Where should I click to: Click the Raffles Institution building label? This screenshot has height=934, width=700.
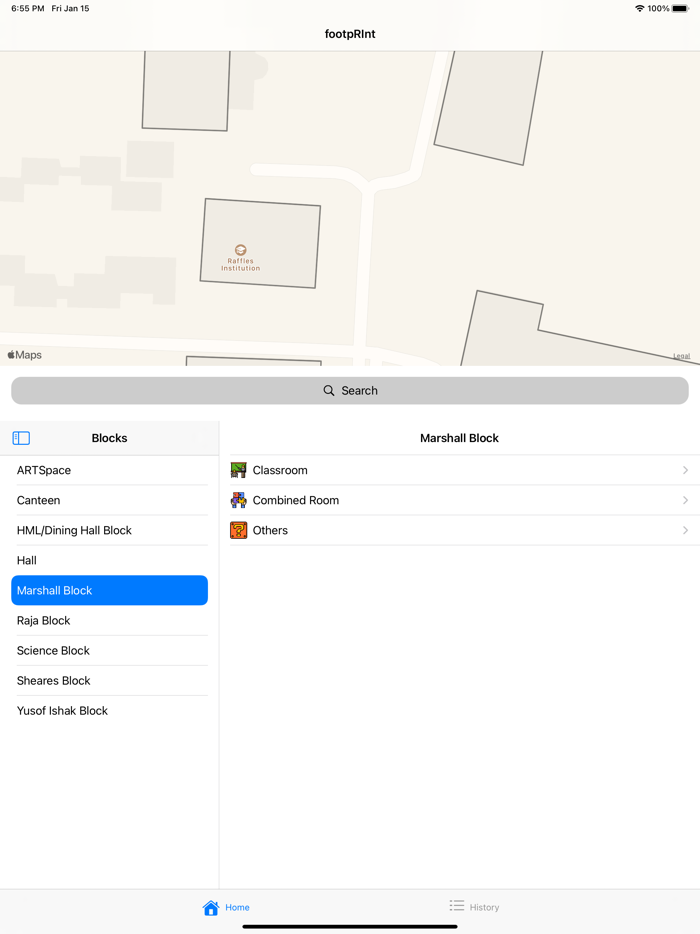point(241,264)
